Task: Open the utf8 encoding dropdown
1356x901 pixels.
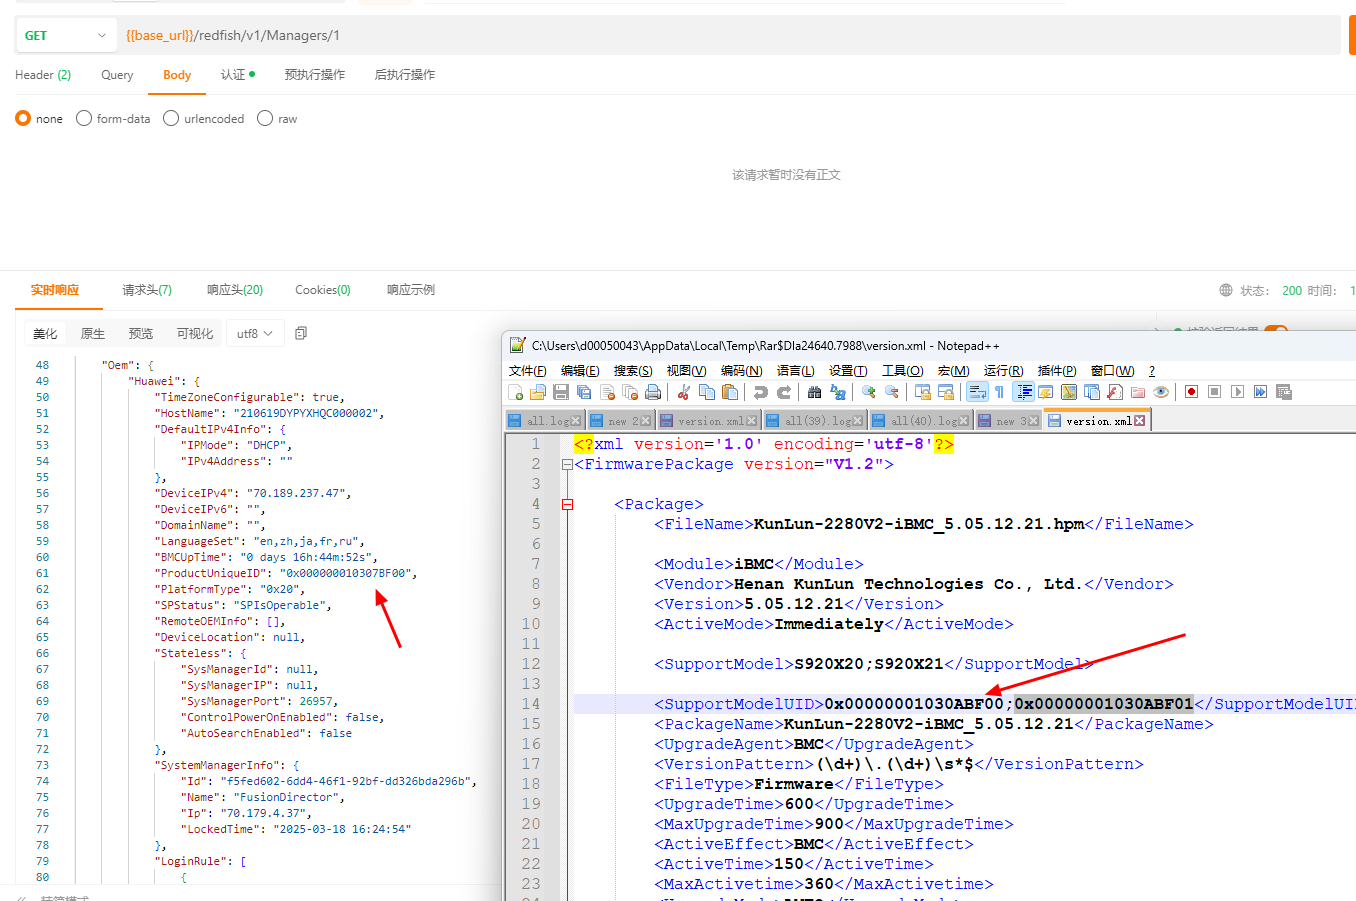Action: [255, 333]
